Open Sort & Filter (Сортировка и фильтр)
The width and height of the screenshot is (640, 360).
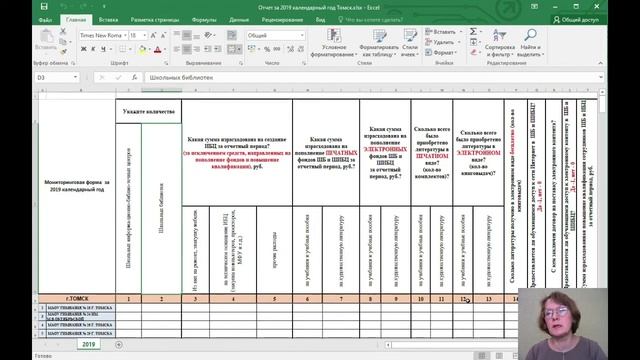[500, 43]
